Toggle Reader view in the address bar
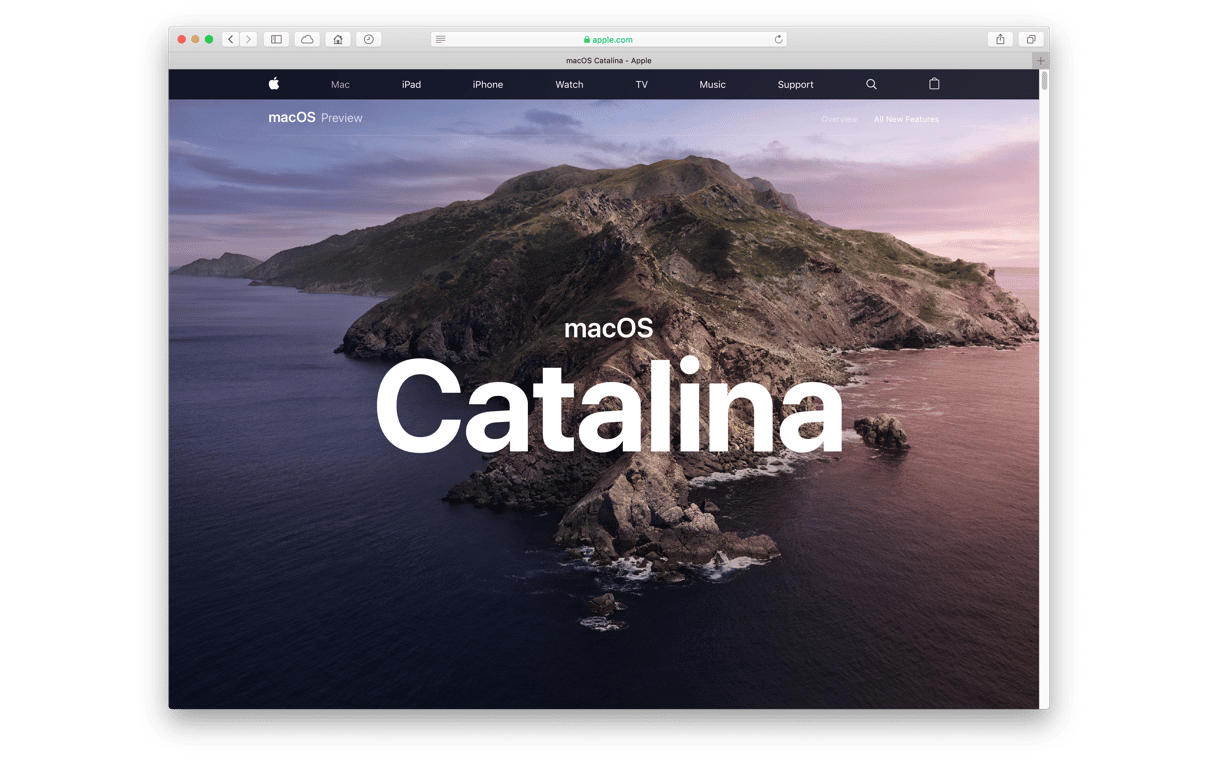The width and height of the screenshot is (1216, 760). (440, 39)
